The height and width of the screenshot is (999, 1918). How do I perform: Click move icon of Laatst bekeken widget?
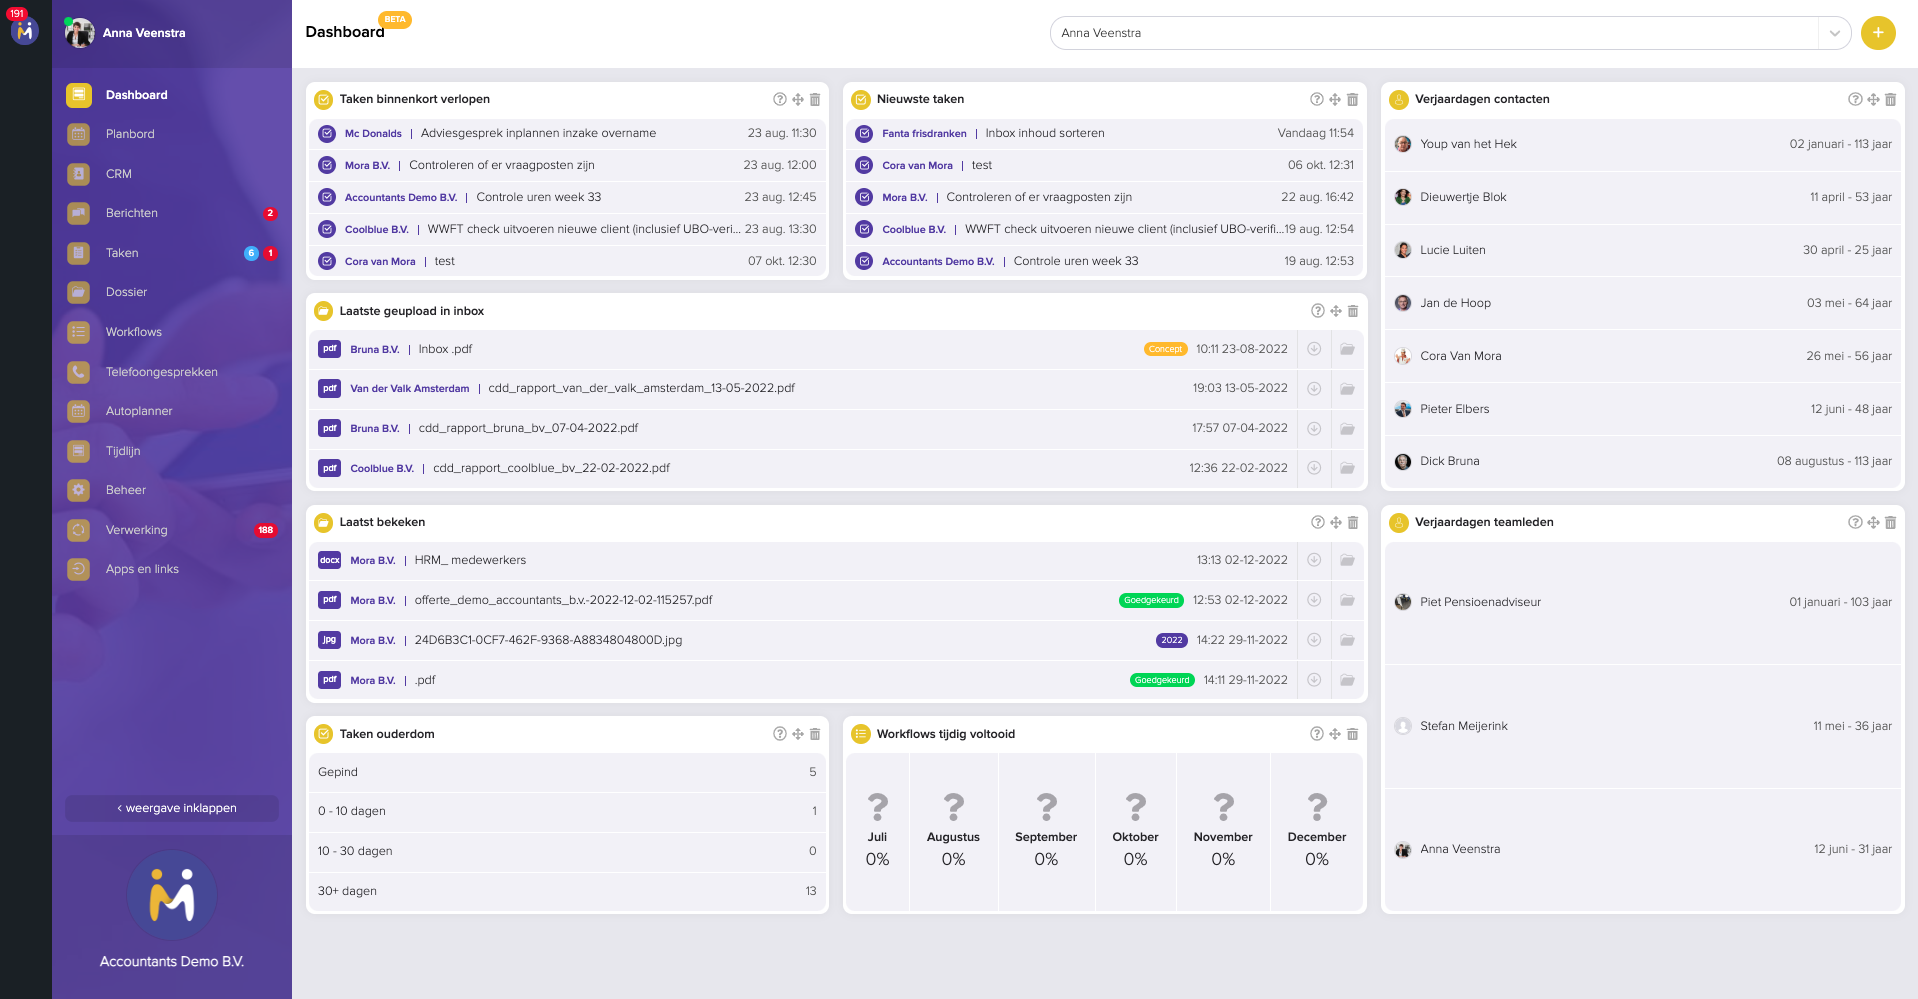[1335, 522]
